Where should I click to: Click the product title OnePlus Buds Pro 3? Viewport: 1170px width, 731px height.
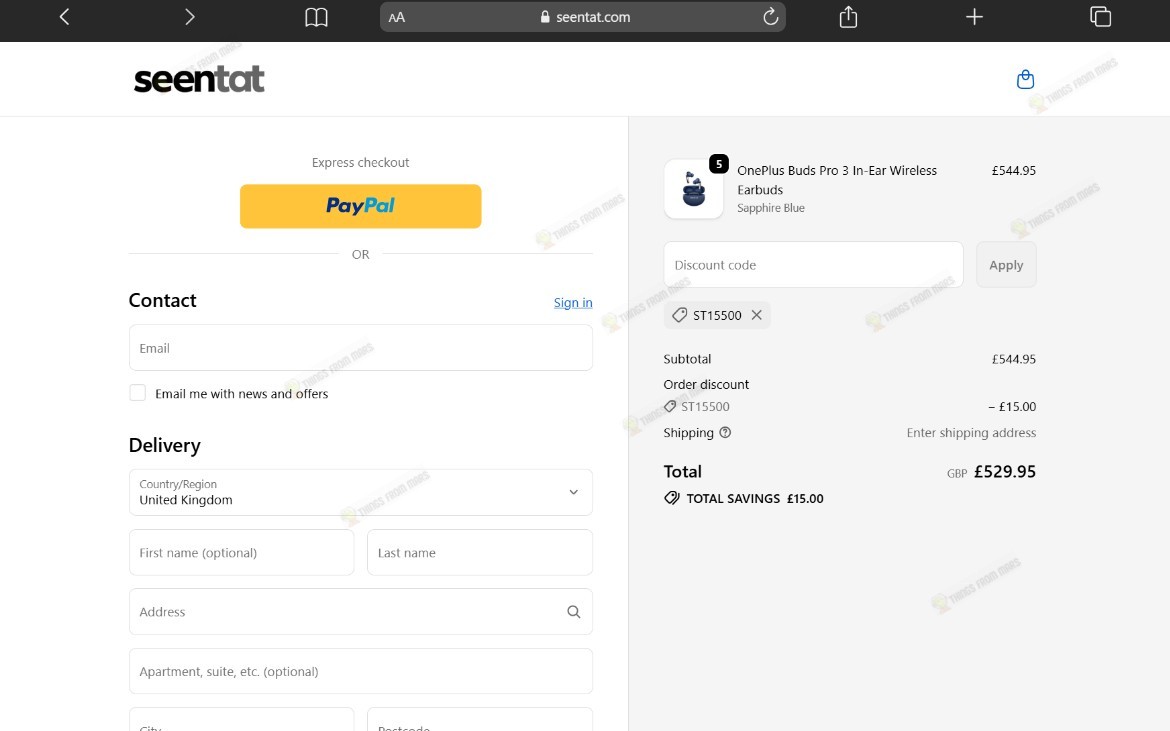point(836,180)
